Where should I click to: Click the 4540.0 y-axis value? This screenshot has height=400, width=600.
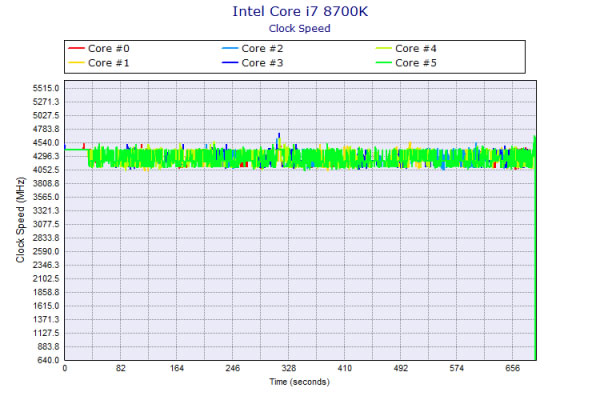(46, 143)
